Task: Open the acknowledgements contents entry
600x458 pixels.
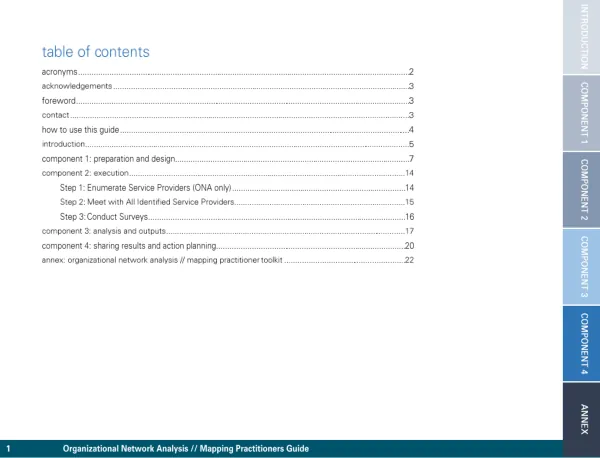Action: tap(228, 86)
